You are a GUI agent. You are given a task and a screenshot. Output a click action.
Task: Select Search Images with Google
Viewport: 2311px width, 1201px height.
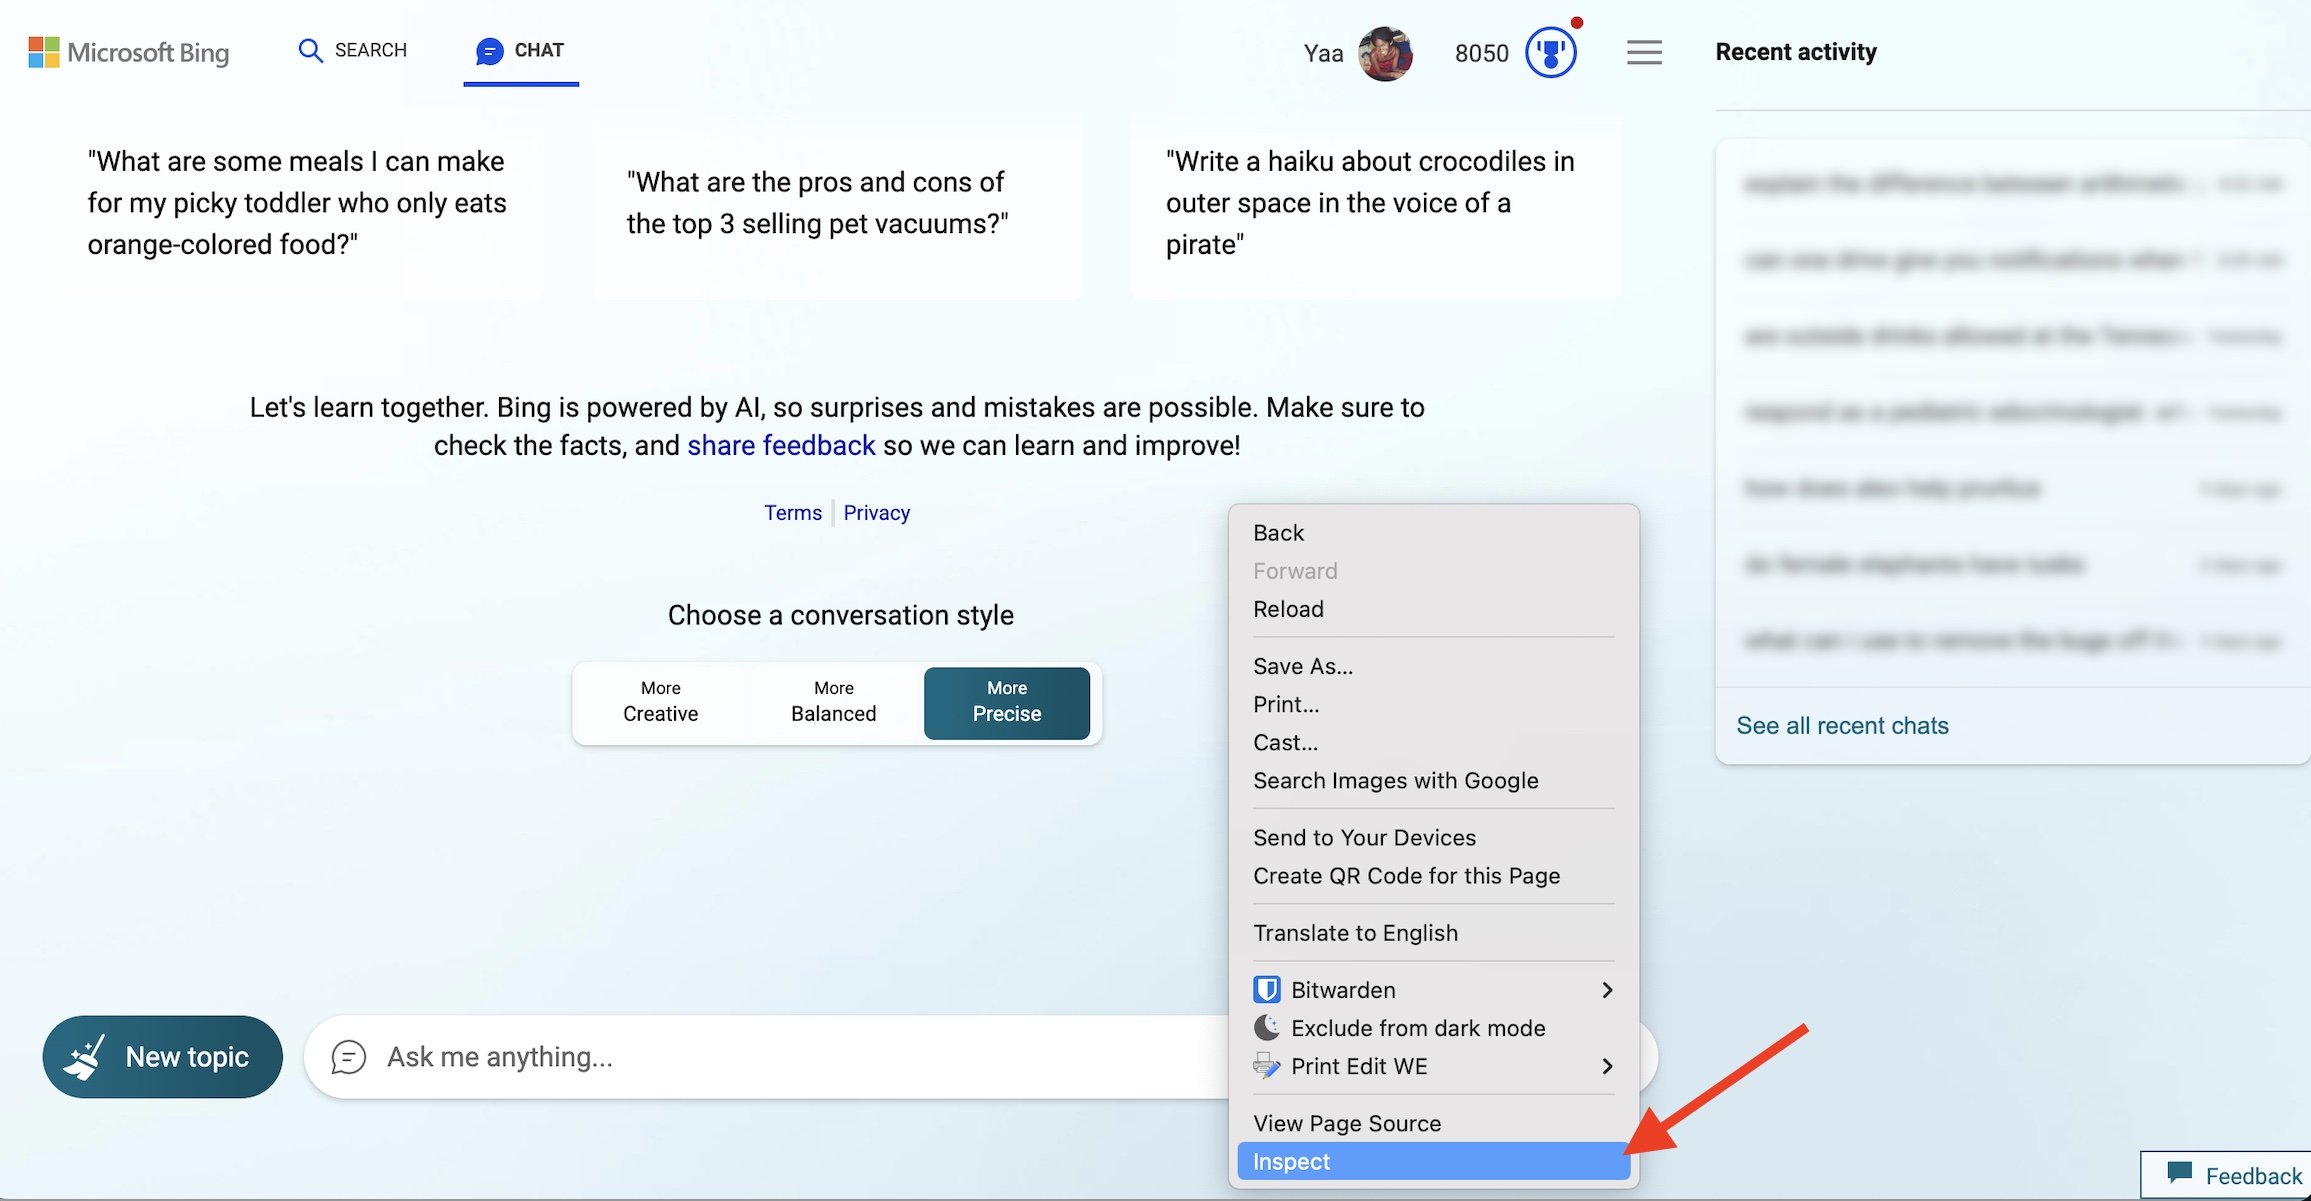click(x=1434, y=780)
